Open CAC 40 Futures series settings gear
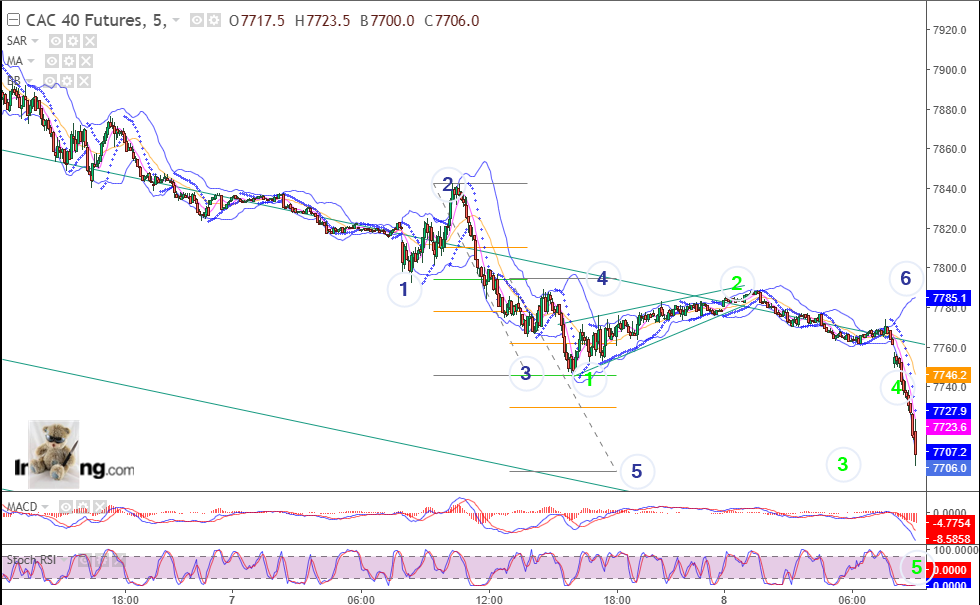980x605 pixels. (214, 21)
